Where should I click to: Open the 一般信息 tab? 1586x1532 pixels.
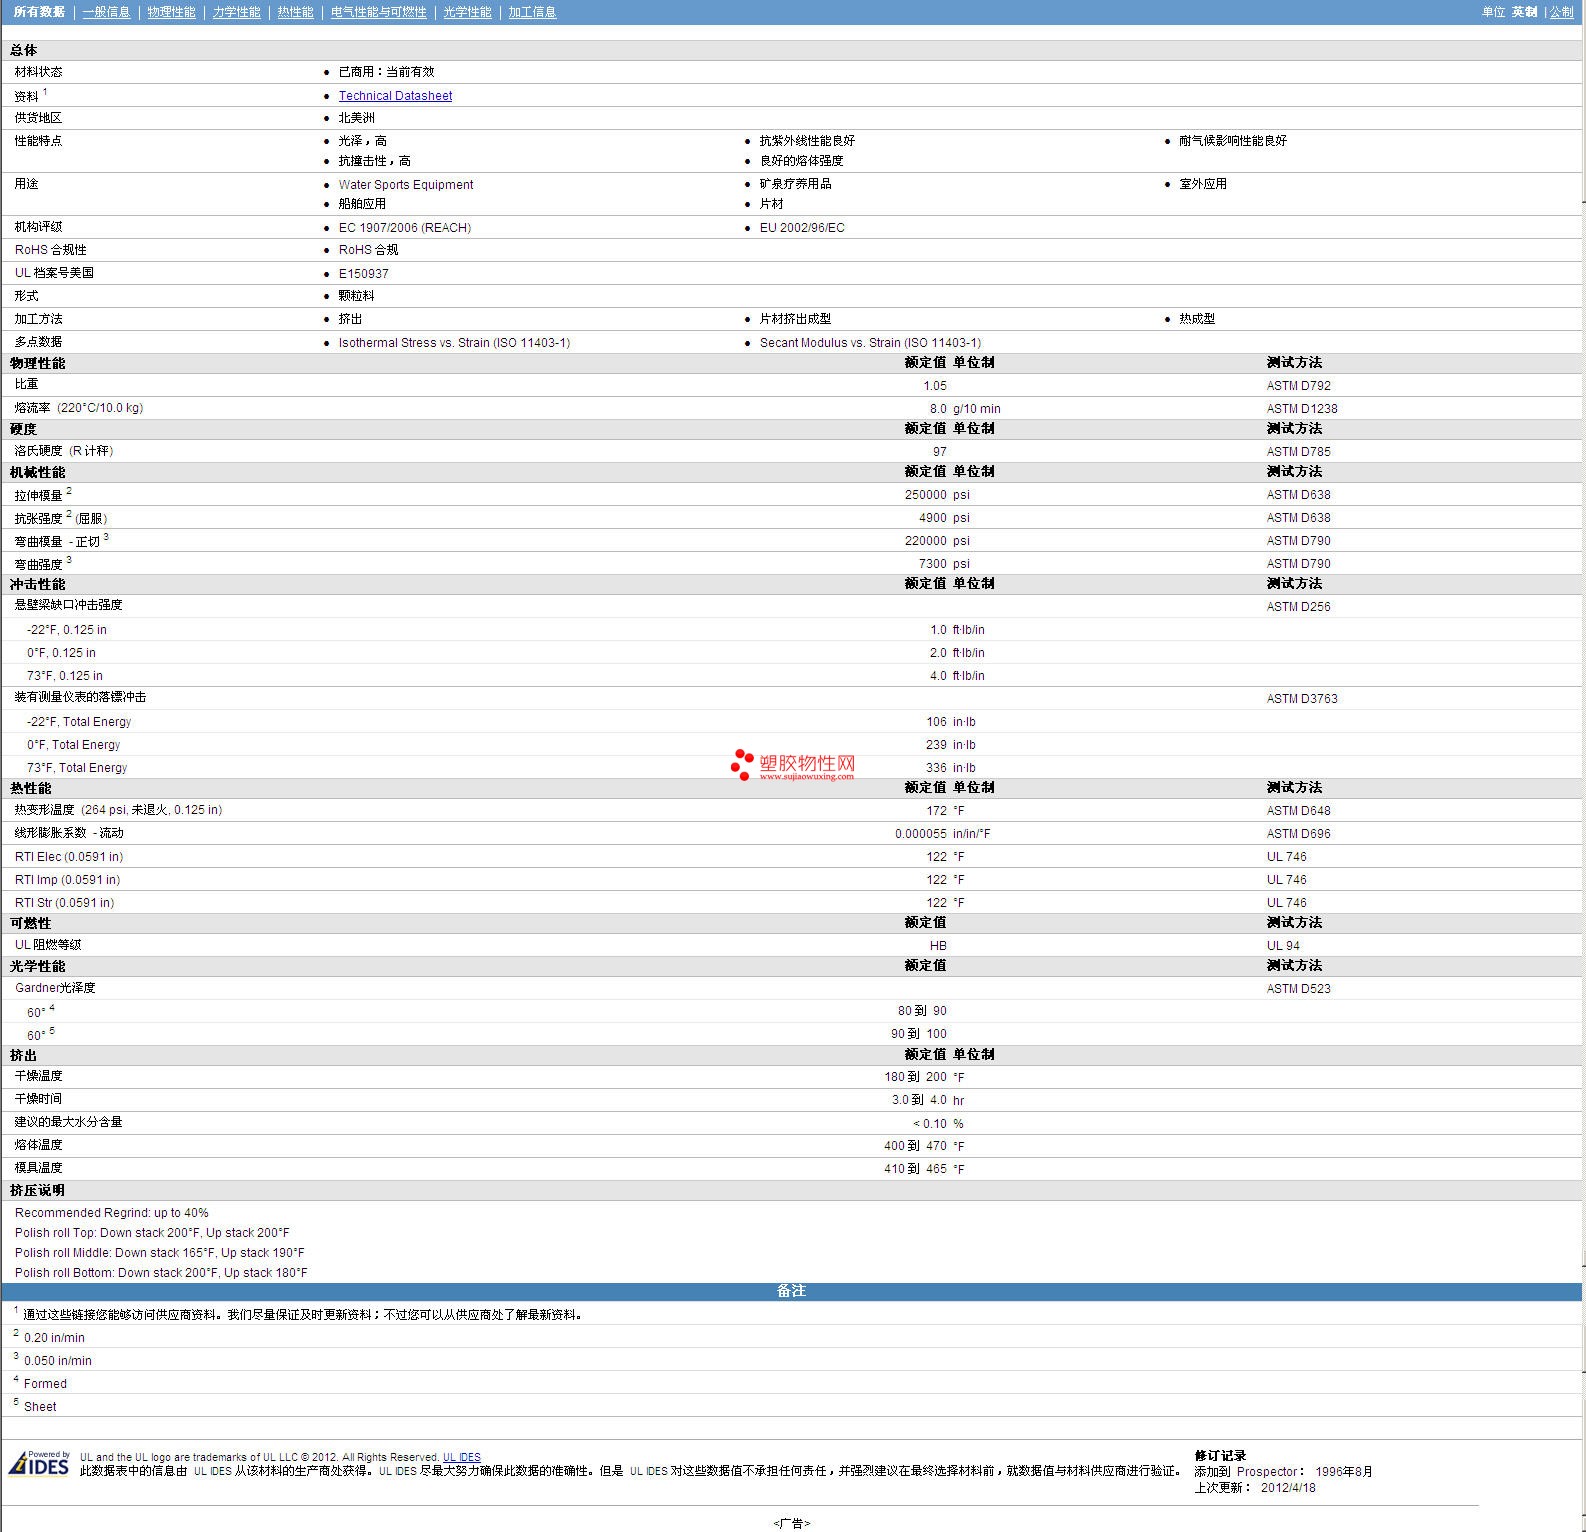click(106, 12)
